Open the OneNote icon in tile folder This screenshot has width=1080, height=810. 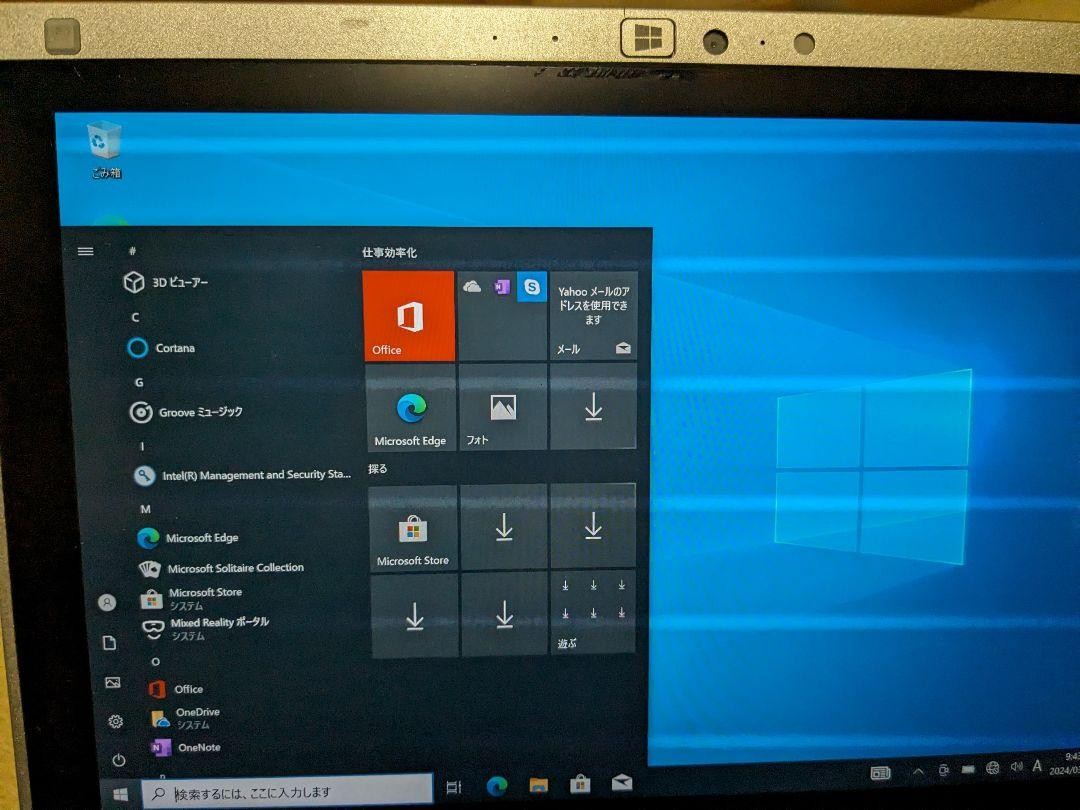[x=502, y=286]
